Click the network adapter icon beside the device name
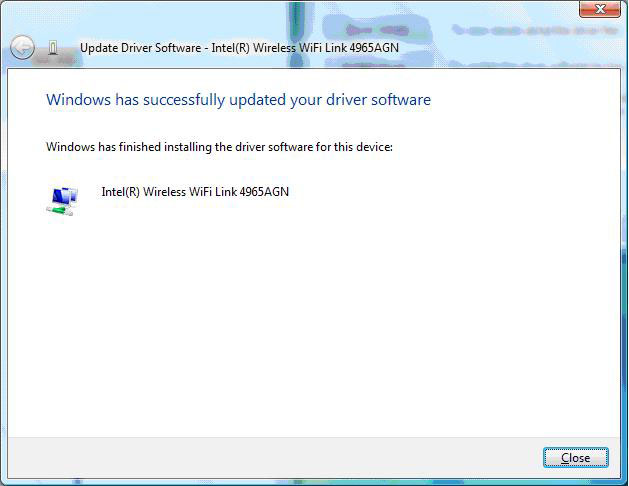629x486 pixels. 62,201
